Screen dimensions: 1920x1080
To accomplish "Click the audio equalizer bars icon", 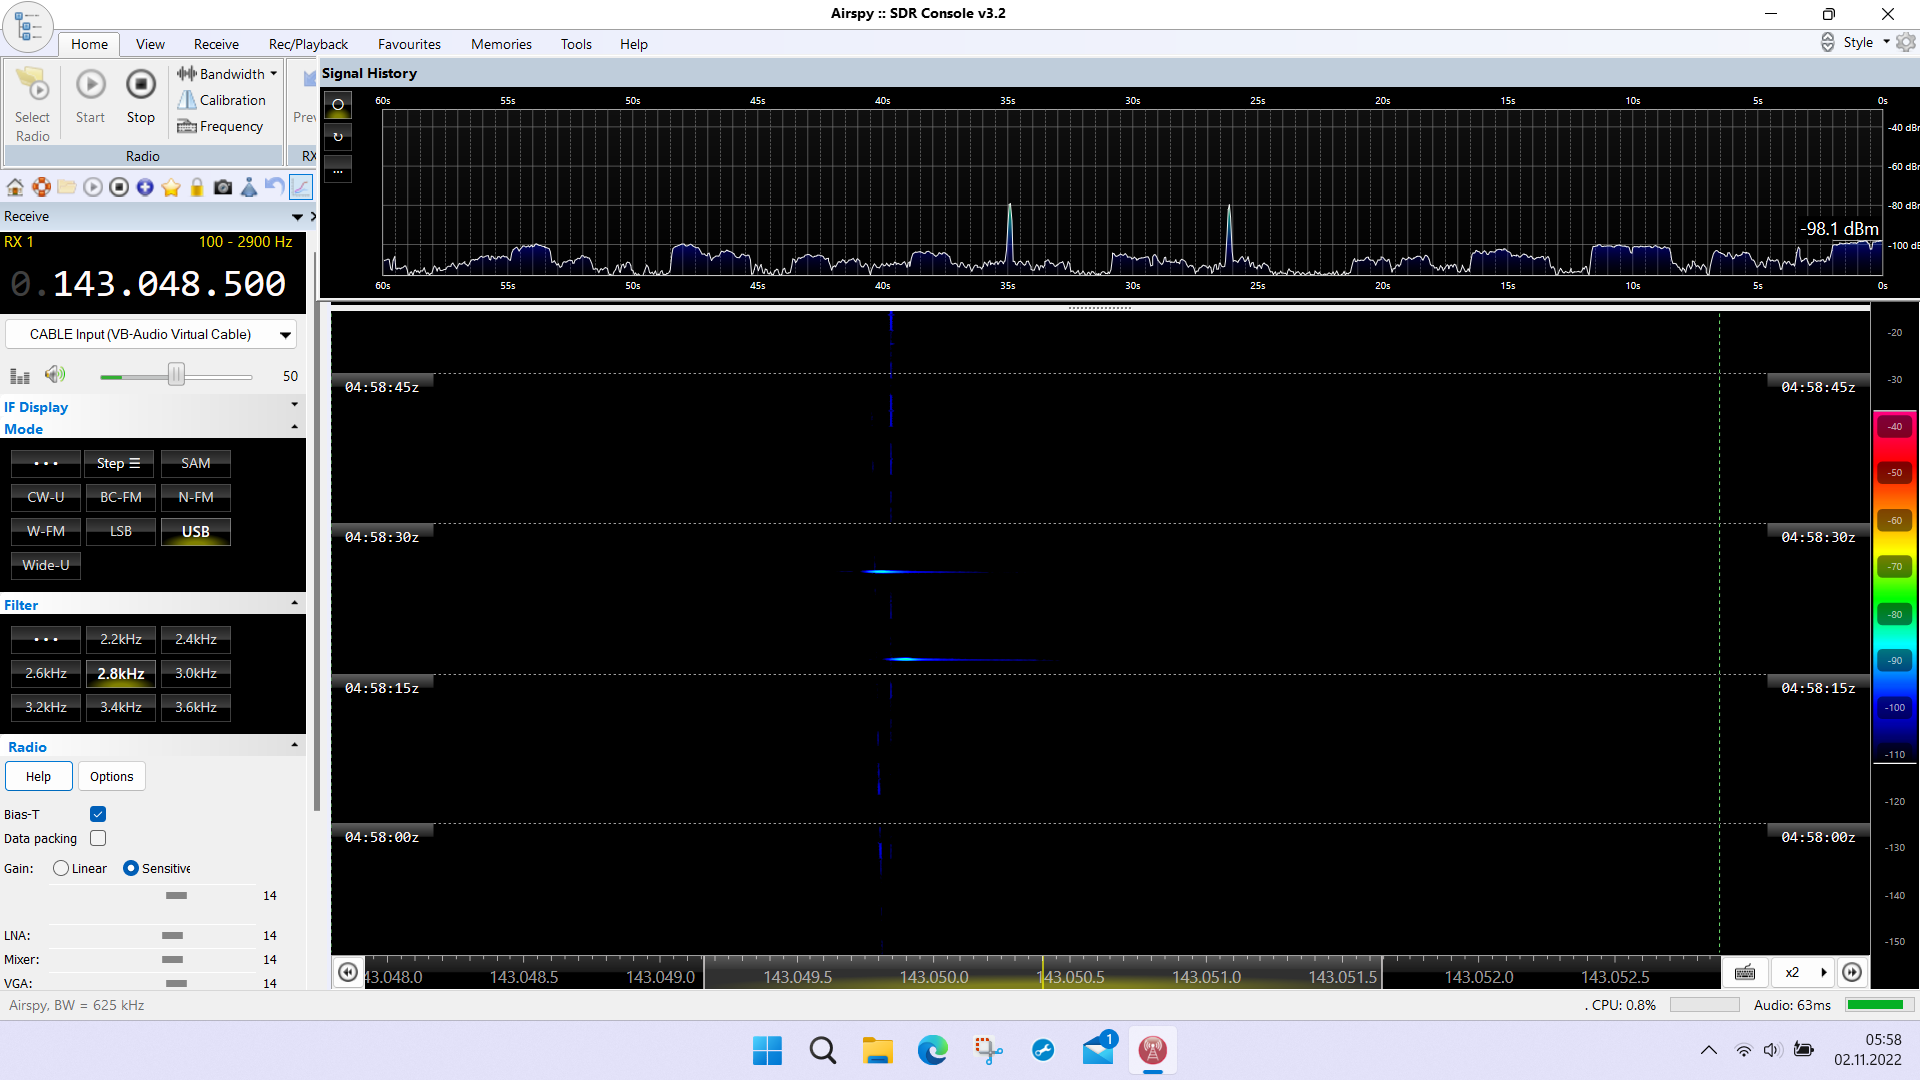I will (x=20, y=376).
